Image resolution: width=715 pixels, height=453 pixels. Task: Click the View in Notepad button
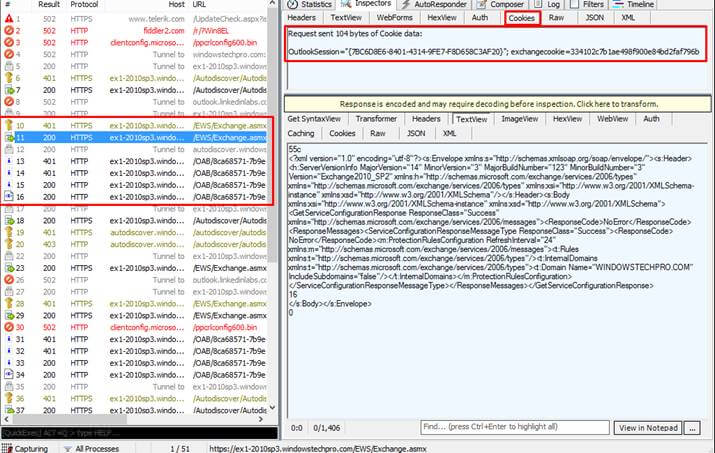(x=648, y=428)
